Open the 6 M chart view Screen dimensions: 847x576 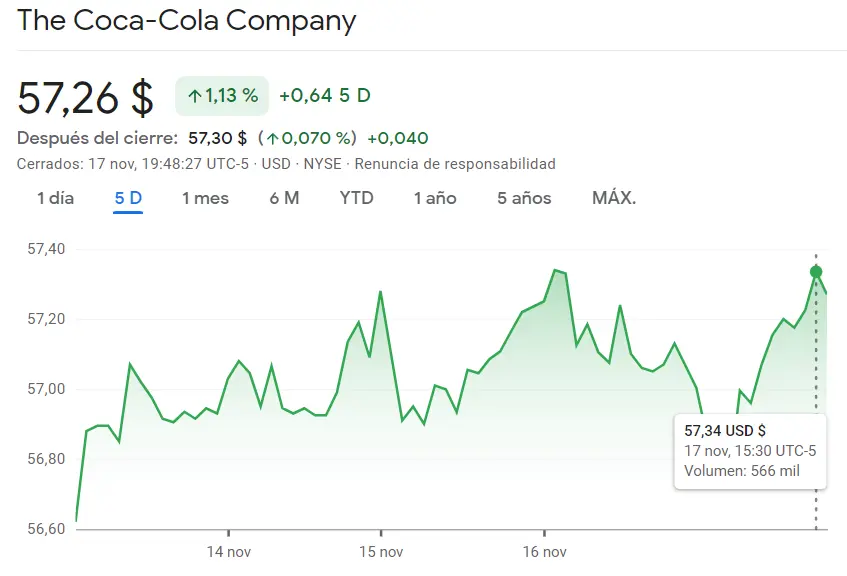click(285, 198)
